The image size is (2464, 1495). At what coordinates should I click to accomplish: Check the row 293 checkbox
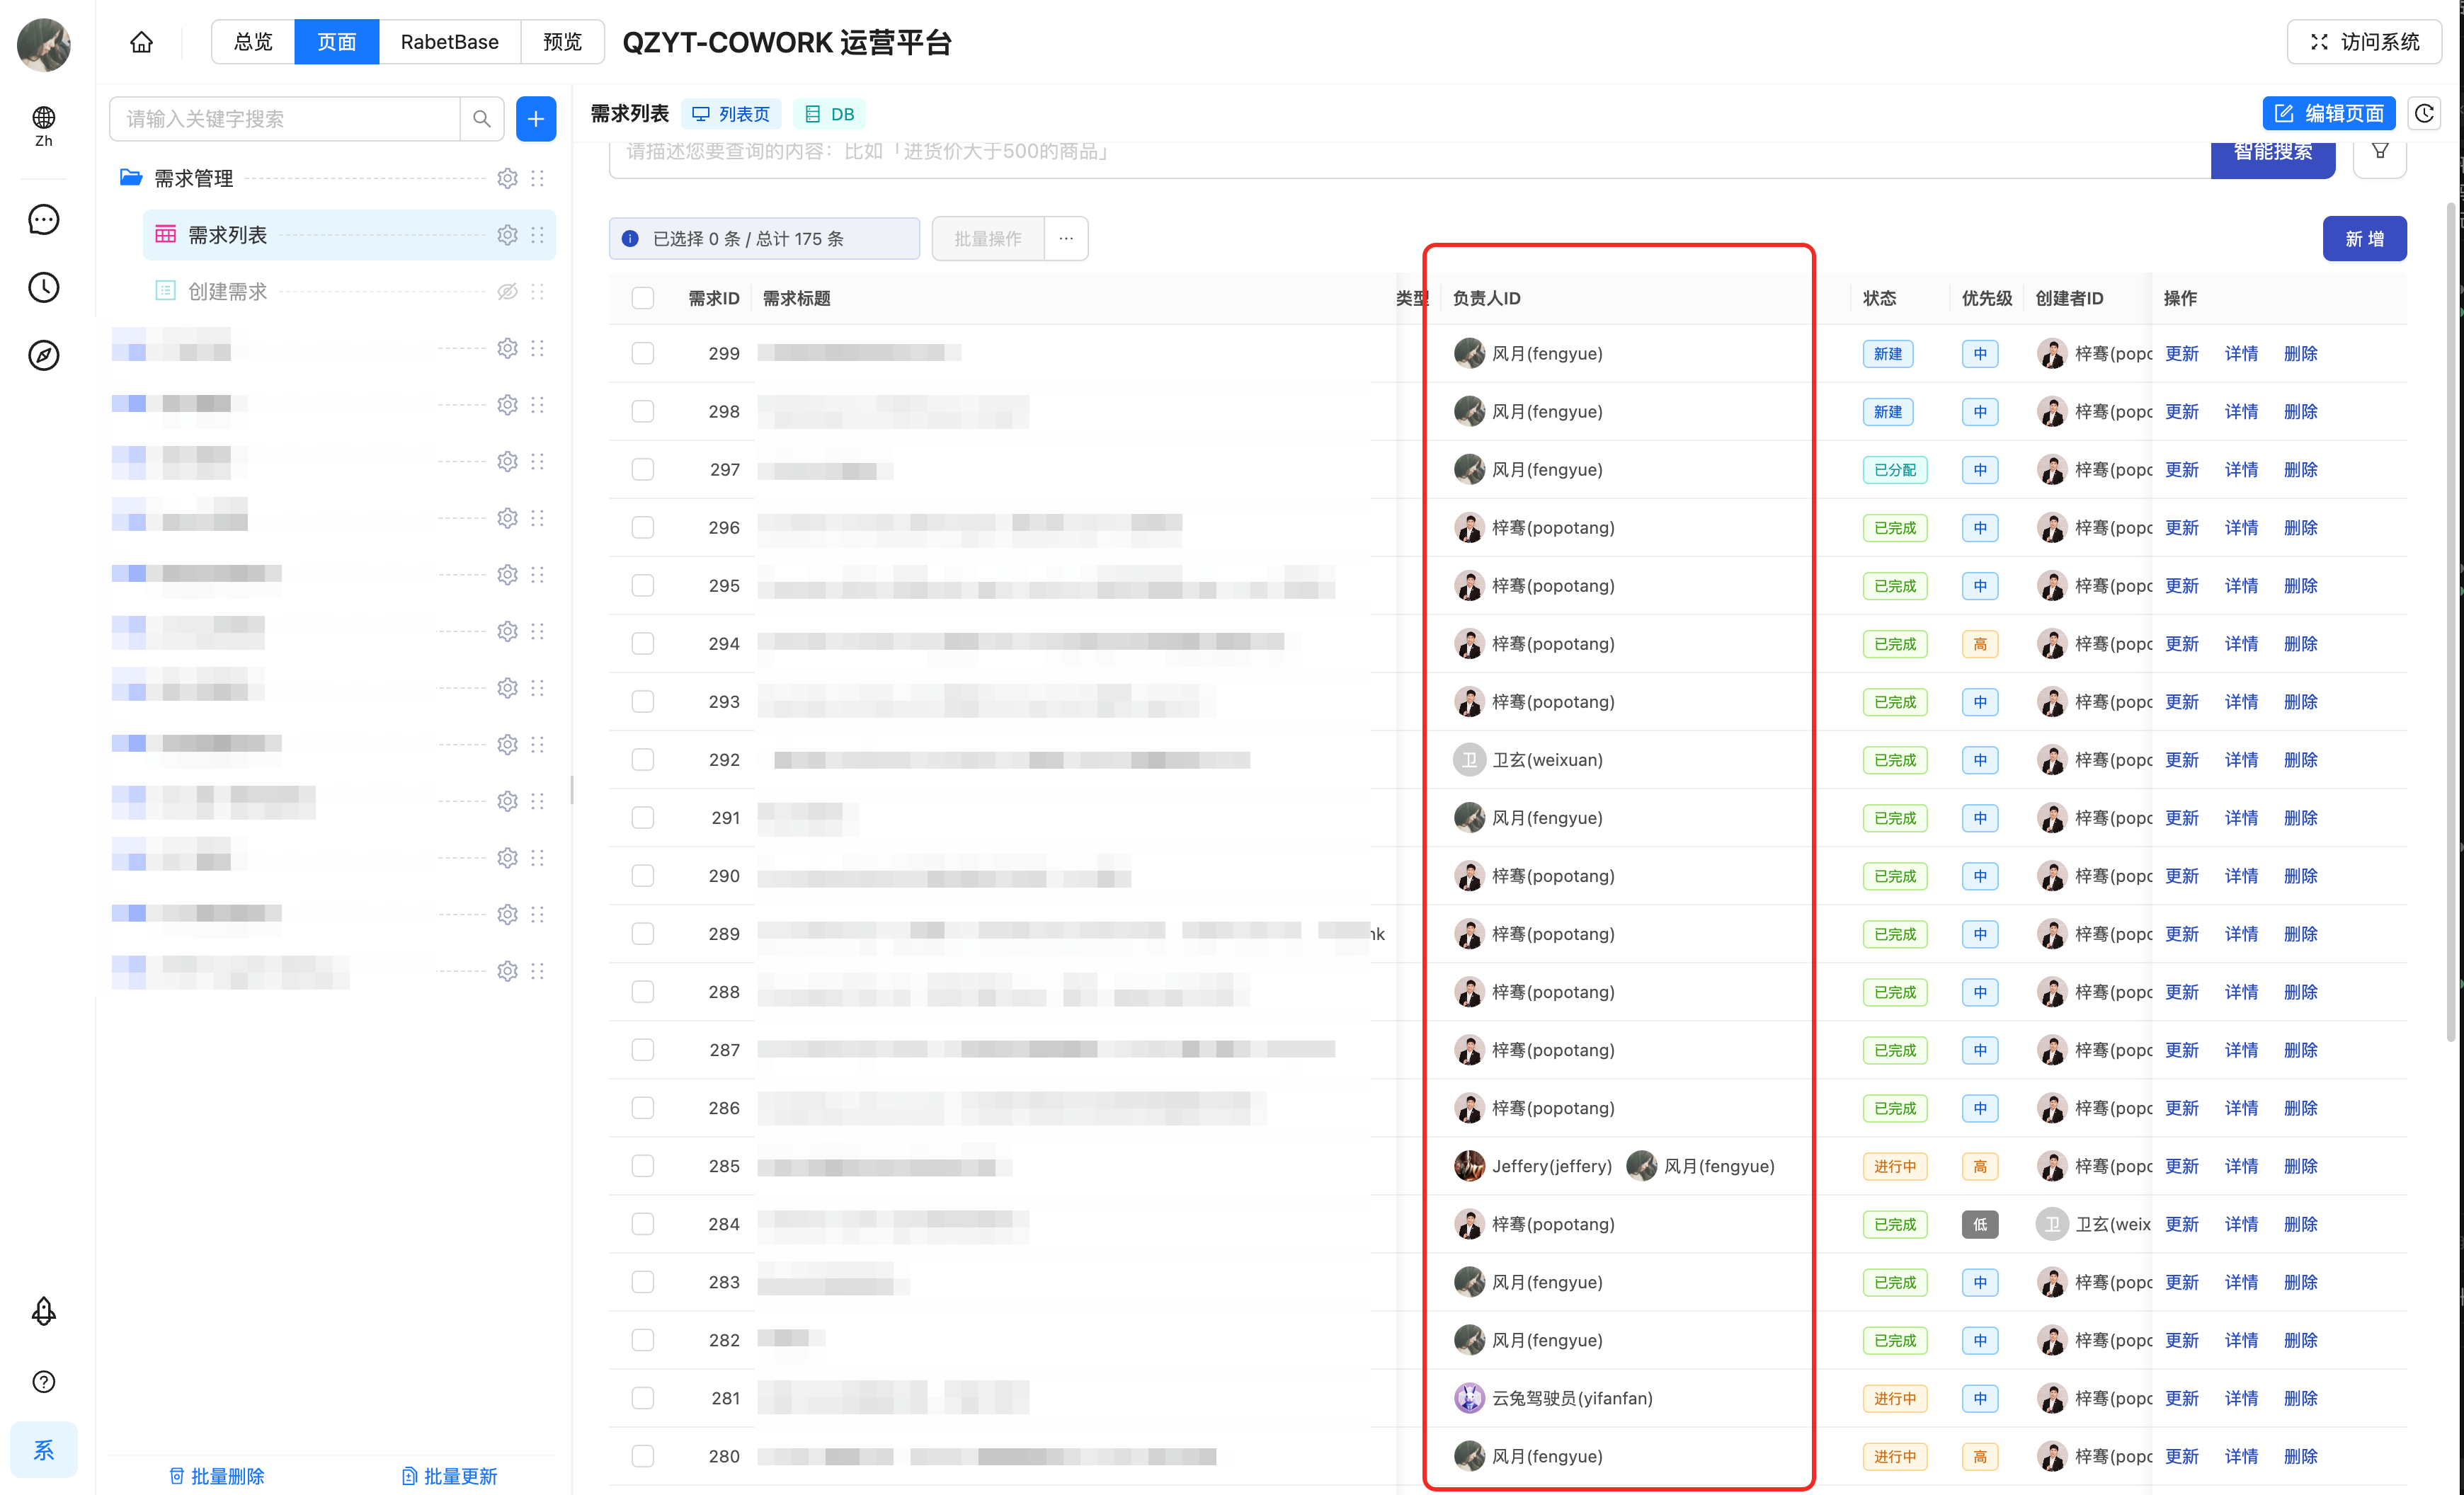(x=643, y=701)
